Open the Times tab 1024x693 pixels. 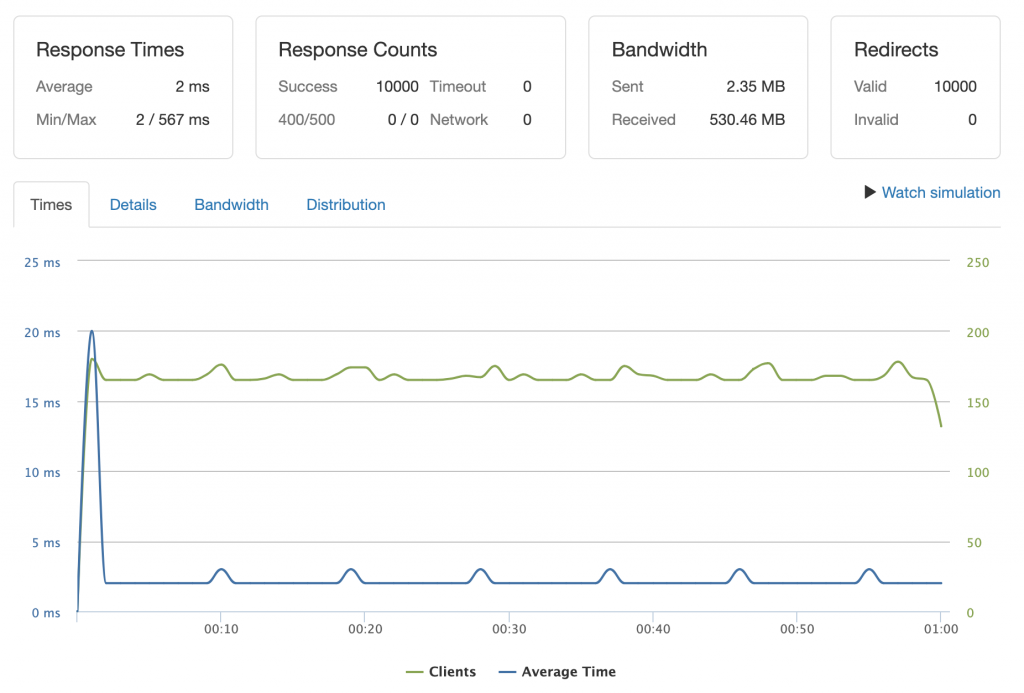pos(51,205)
